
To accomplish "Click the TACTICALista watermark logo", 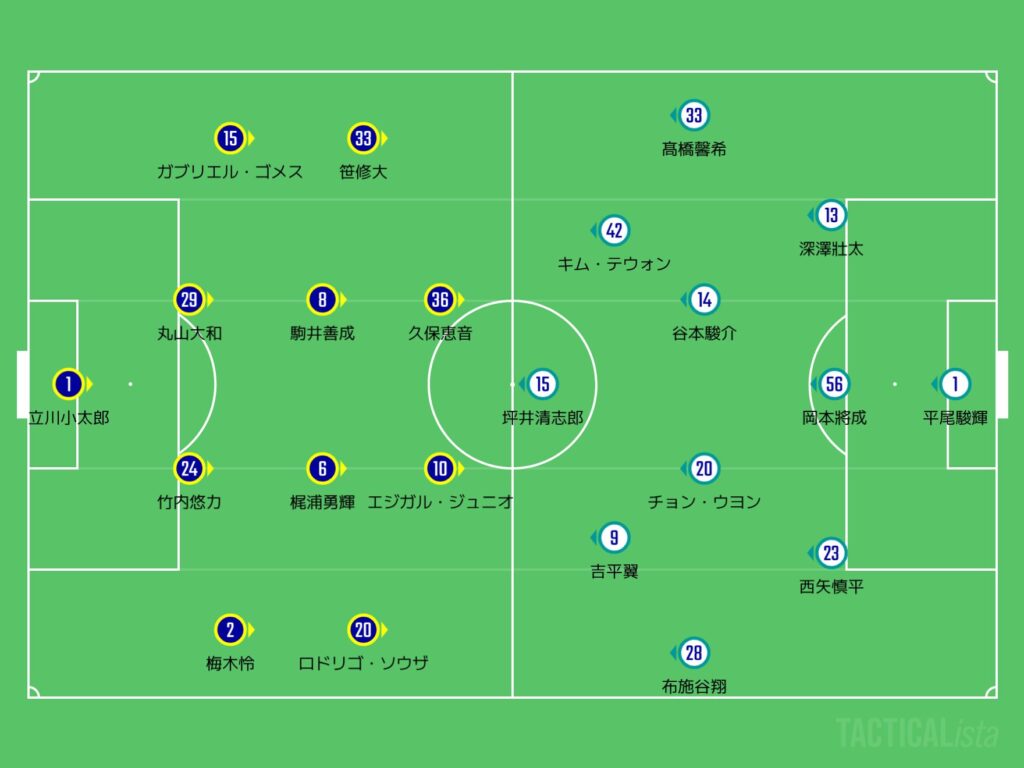I will click(x=917, y=733).
